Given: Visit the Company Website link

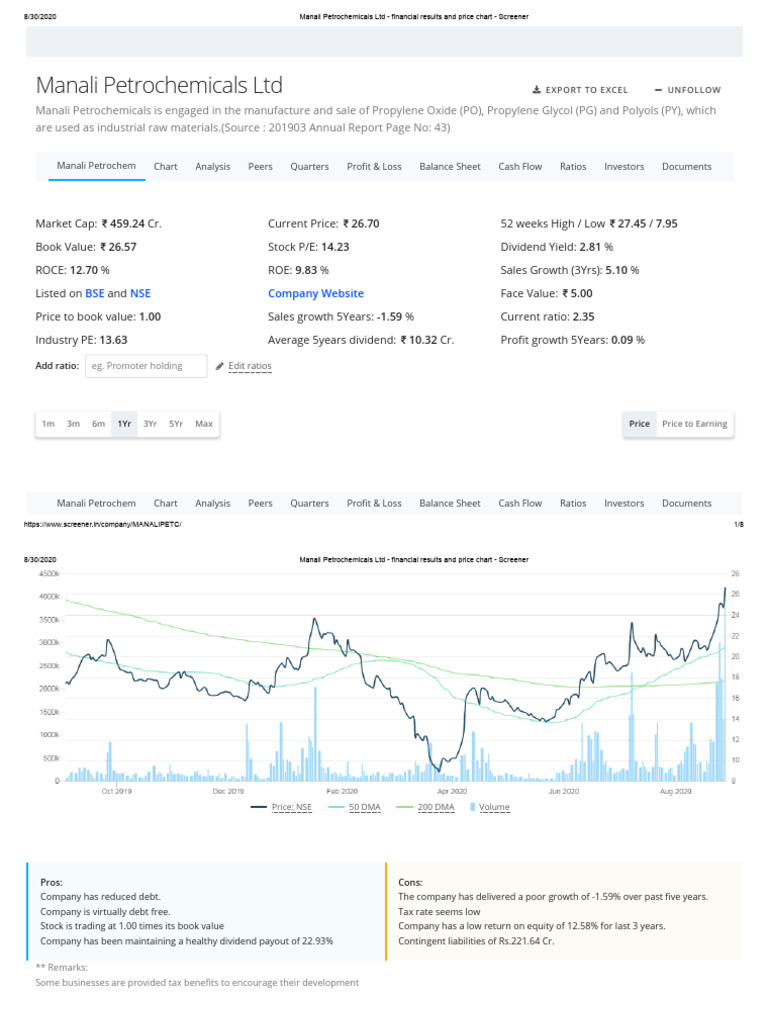Looking at the screenshot, I should (316, 294).
